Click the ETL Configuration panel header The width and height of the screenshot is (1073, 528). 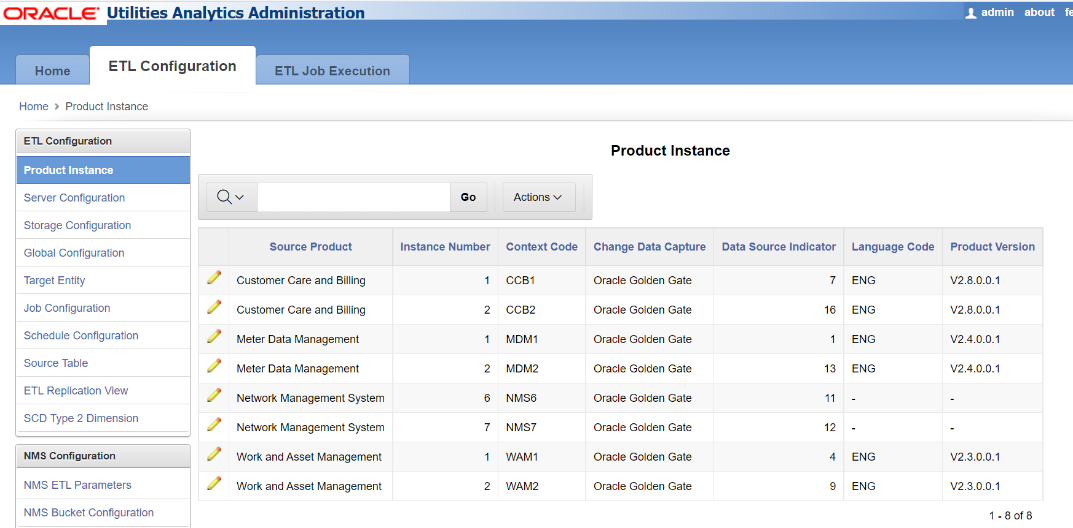(x=103, y=142)
